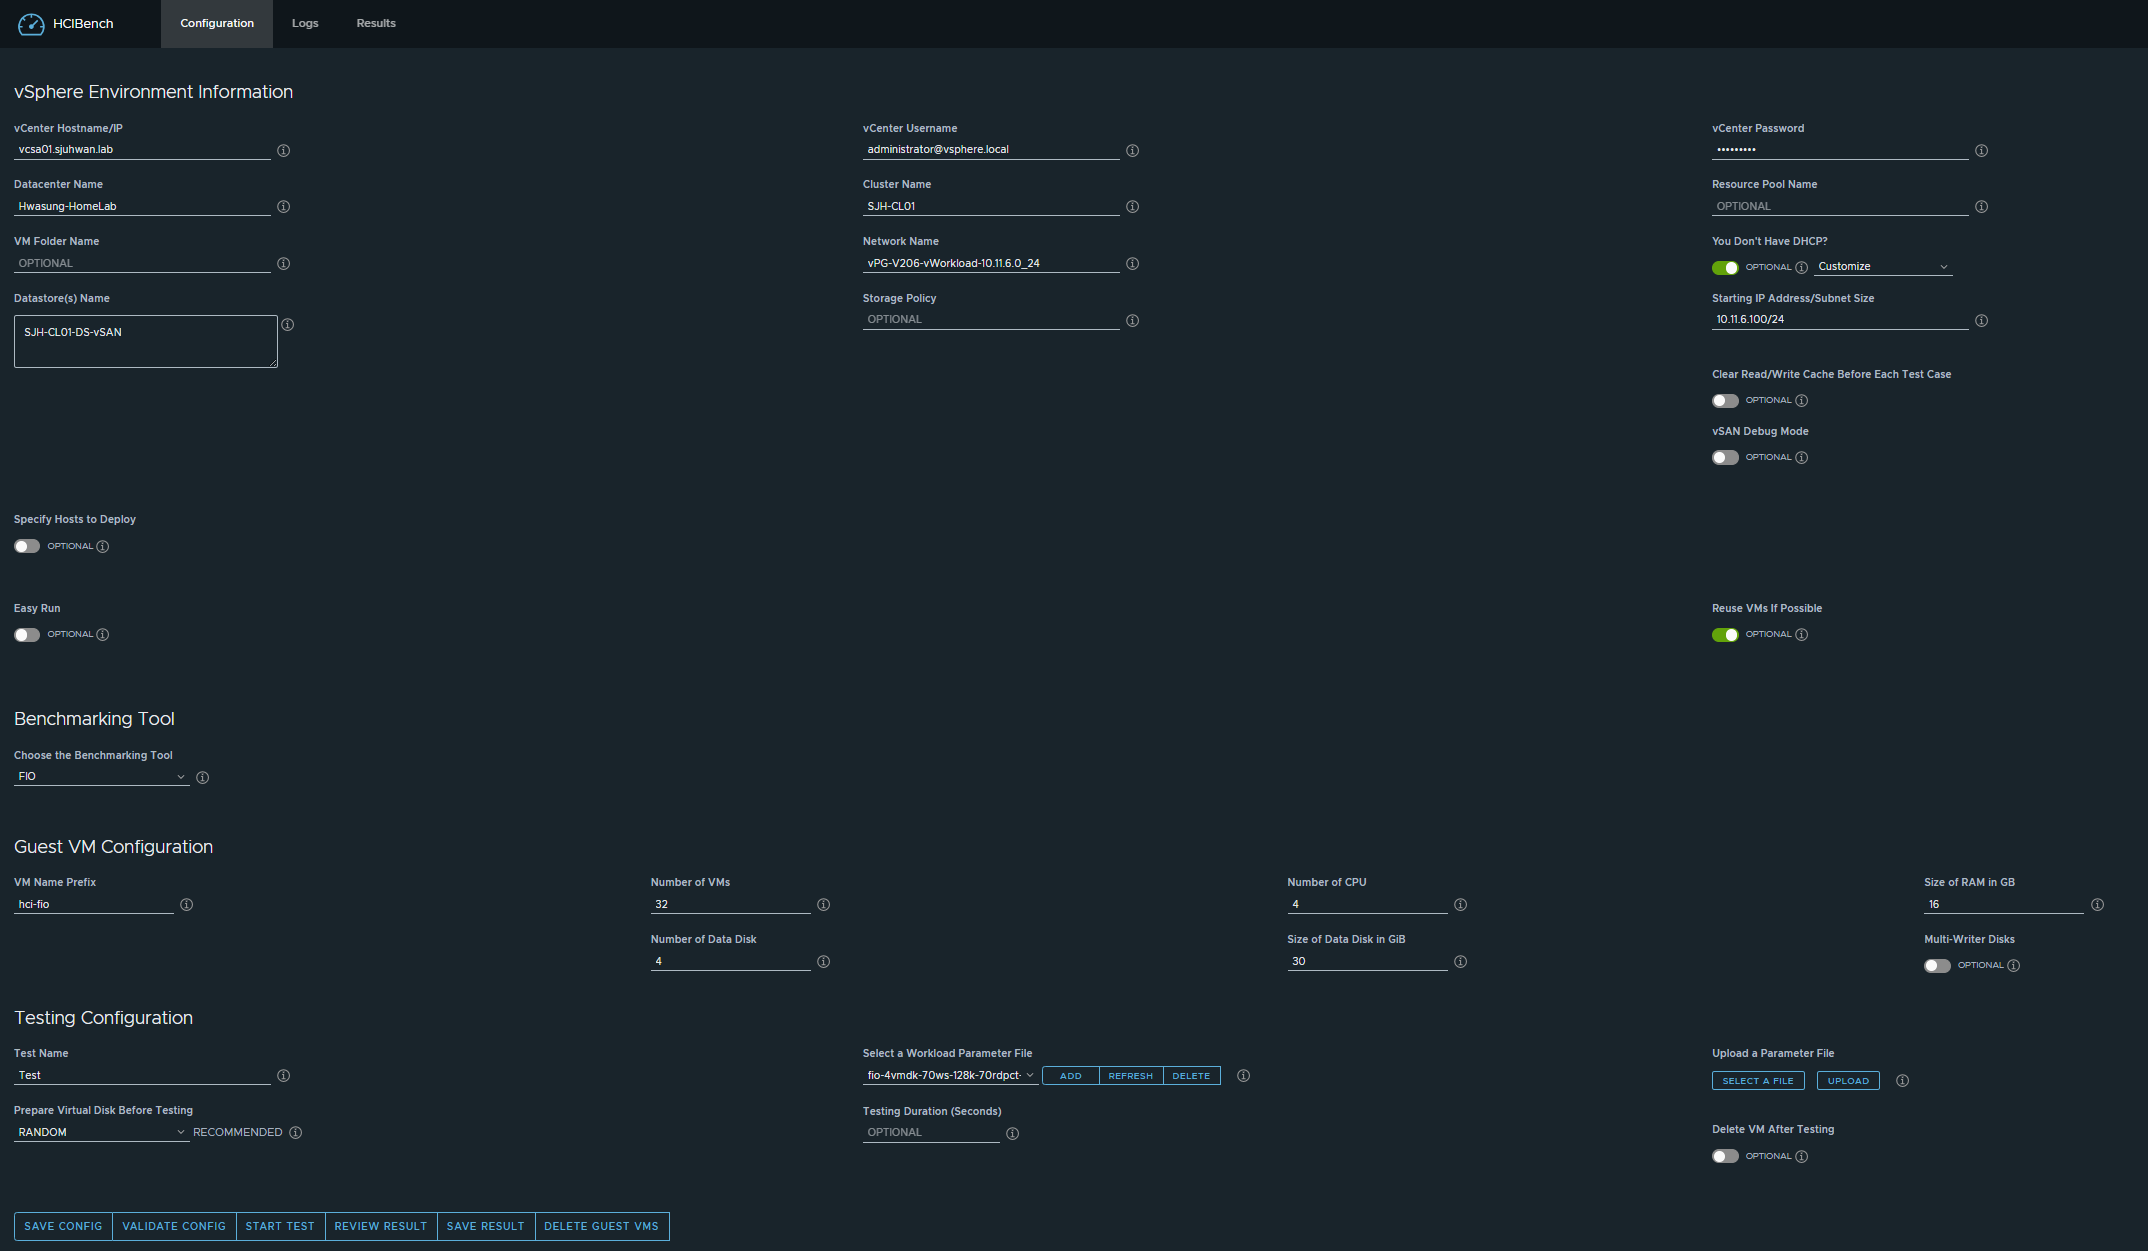Turn on vSAN Debug Mode switch
The image size is (2148, 1251).
pyautogui.click(x=1725, y=458)
